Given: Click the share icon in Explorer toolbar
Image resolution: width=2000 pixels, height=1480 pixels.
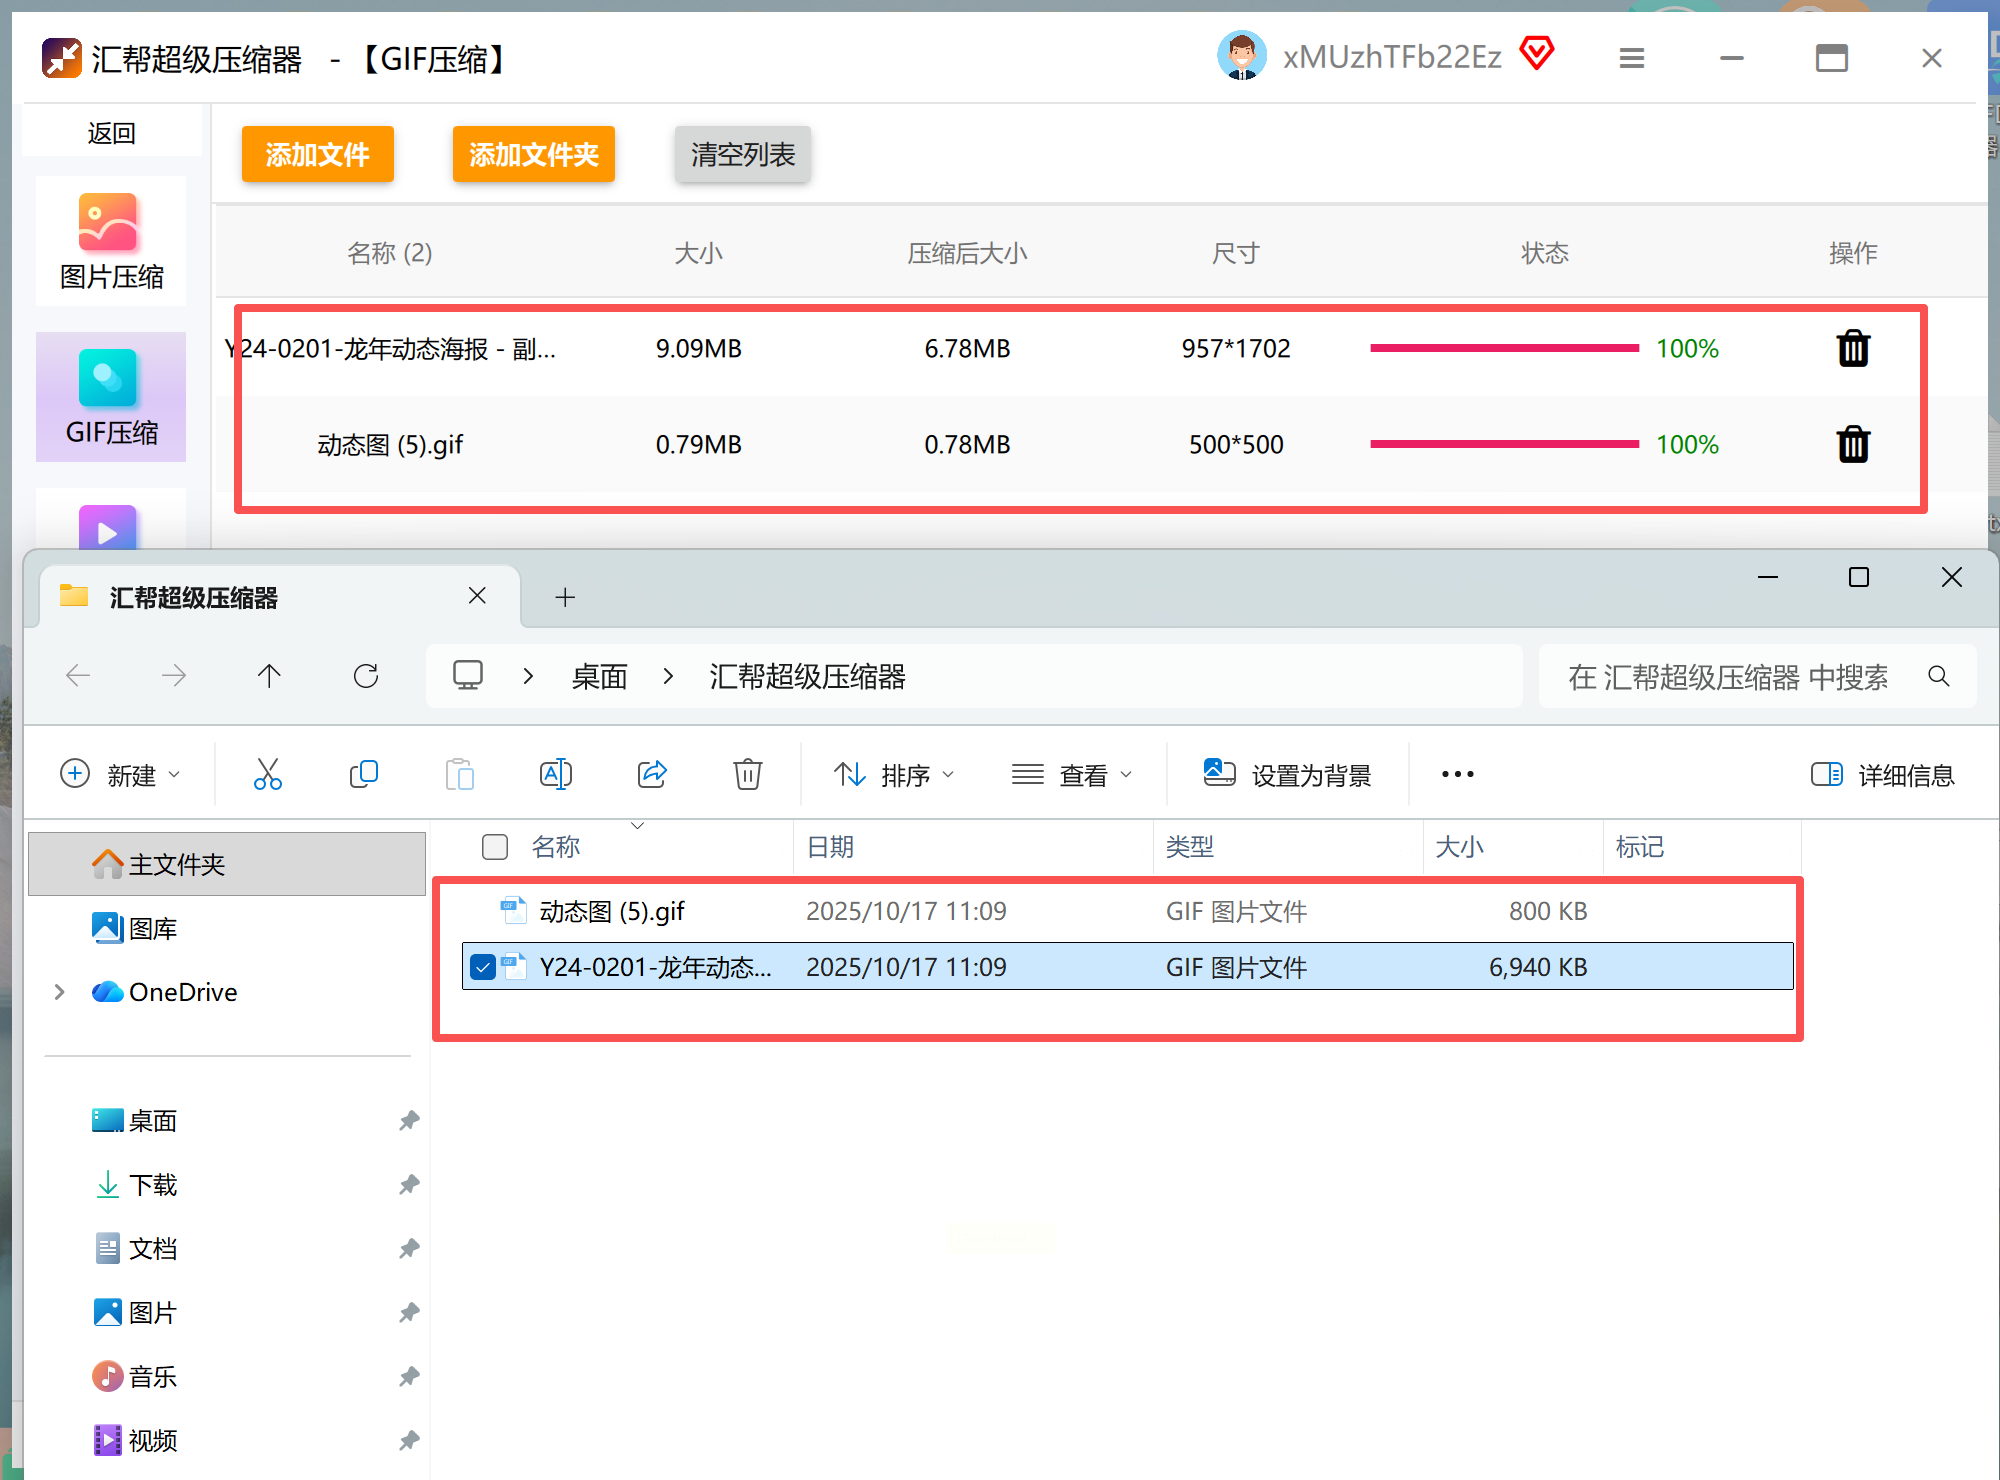Looking at the screenshot, I should tap(652, 774).
